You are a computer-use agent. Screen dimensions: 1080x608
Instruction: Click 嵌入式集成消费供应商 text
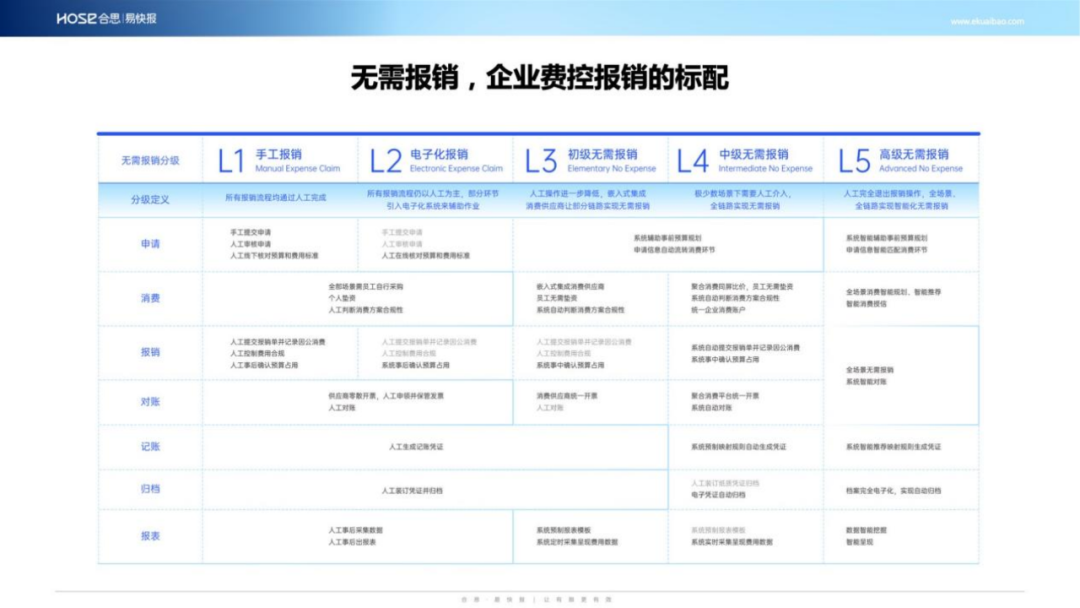[x=570, y=286]
